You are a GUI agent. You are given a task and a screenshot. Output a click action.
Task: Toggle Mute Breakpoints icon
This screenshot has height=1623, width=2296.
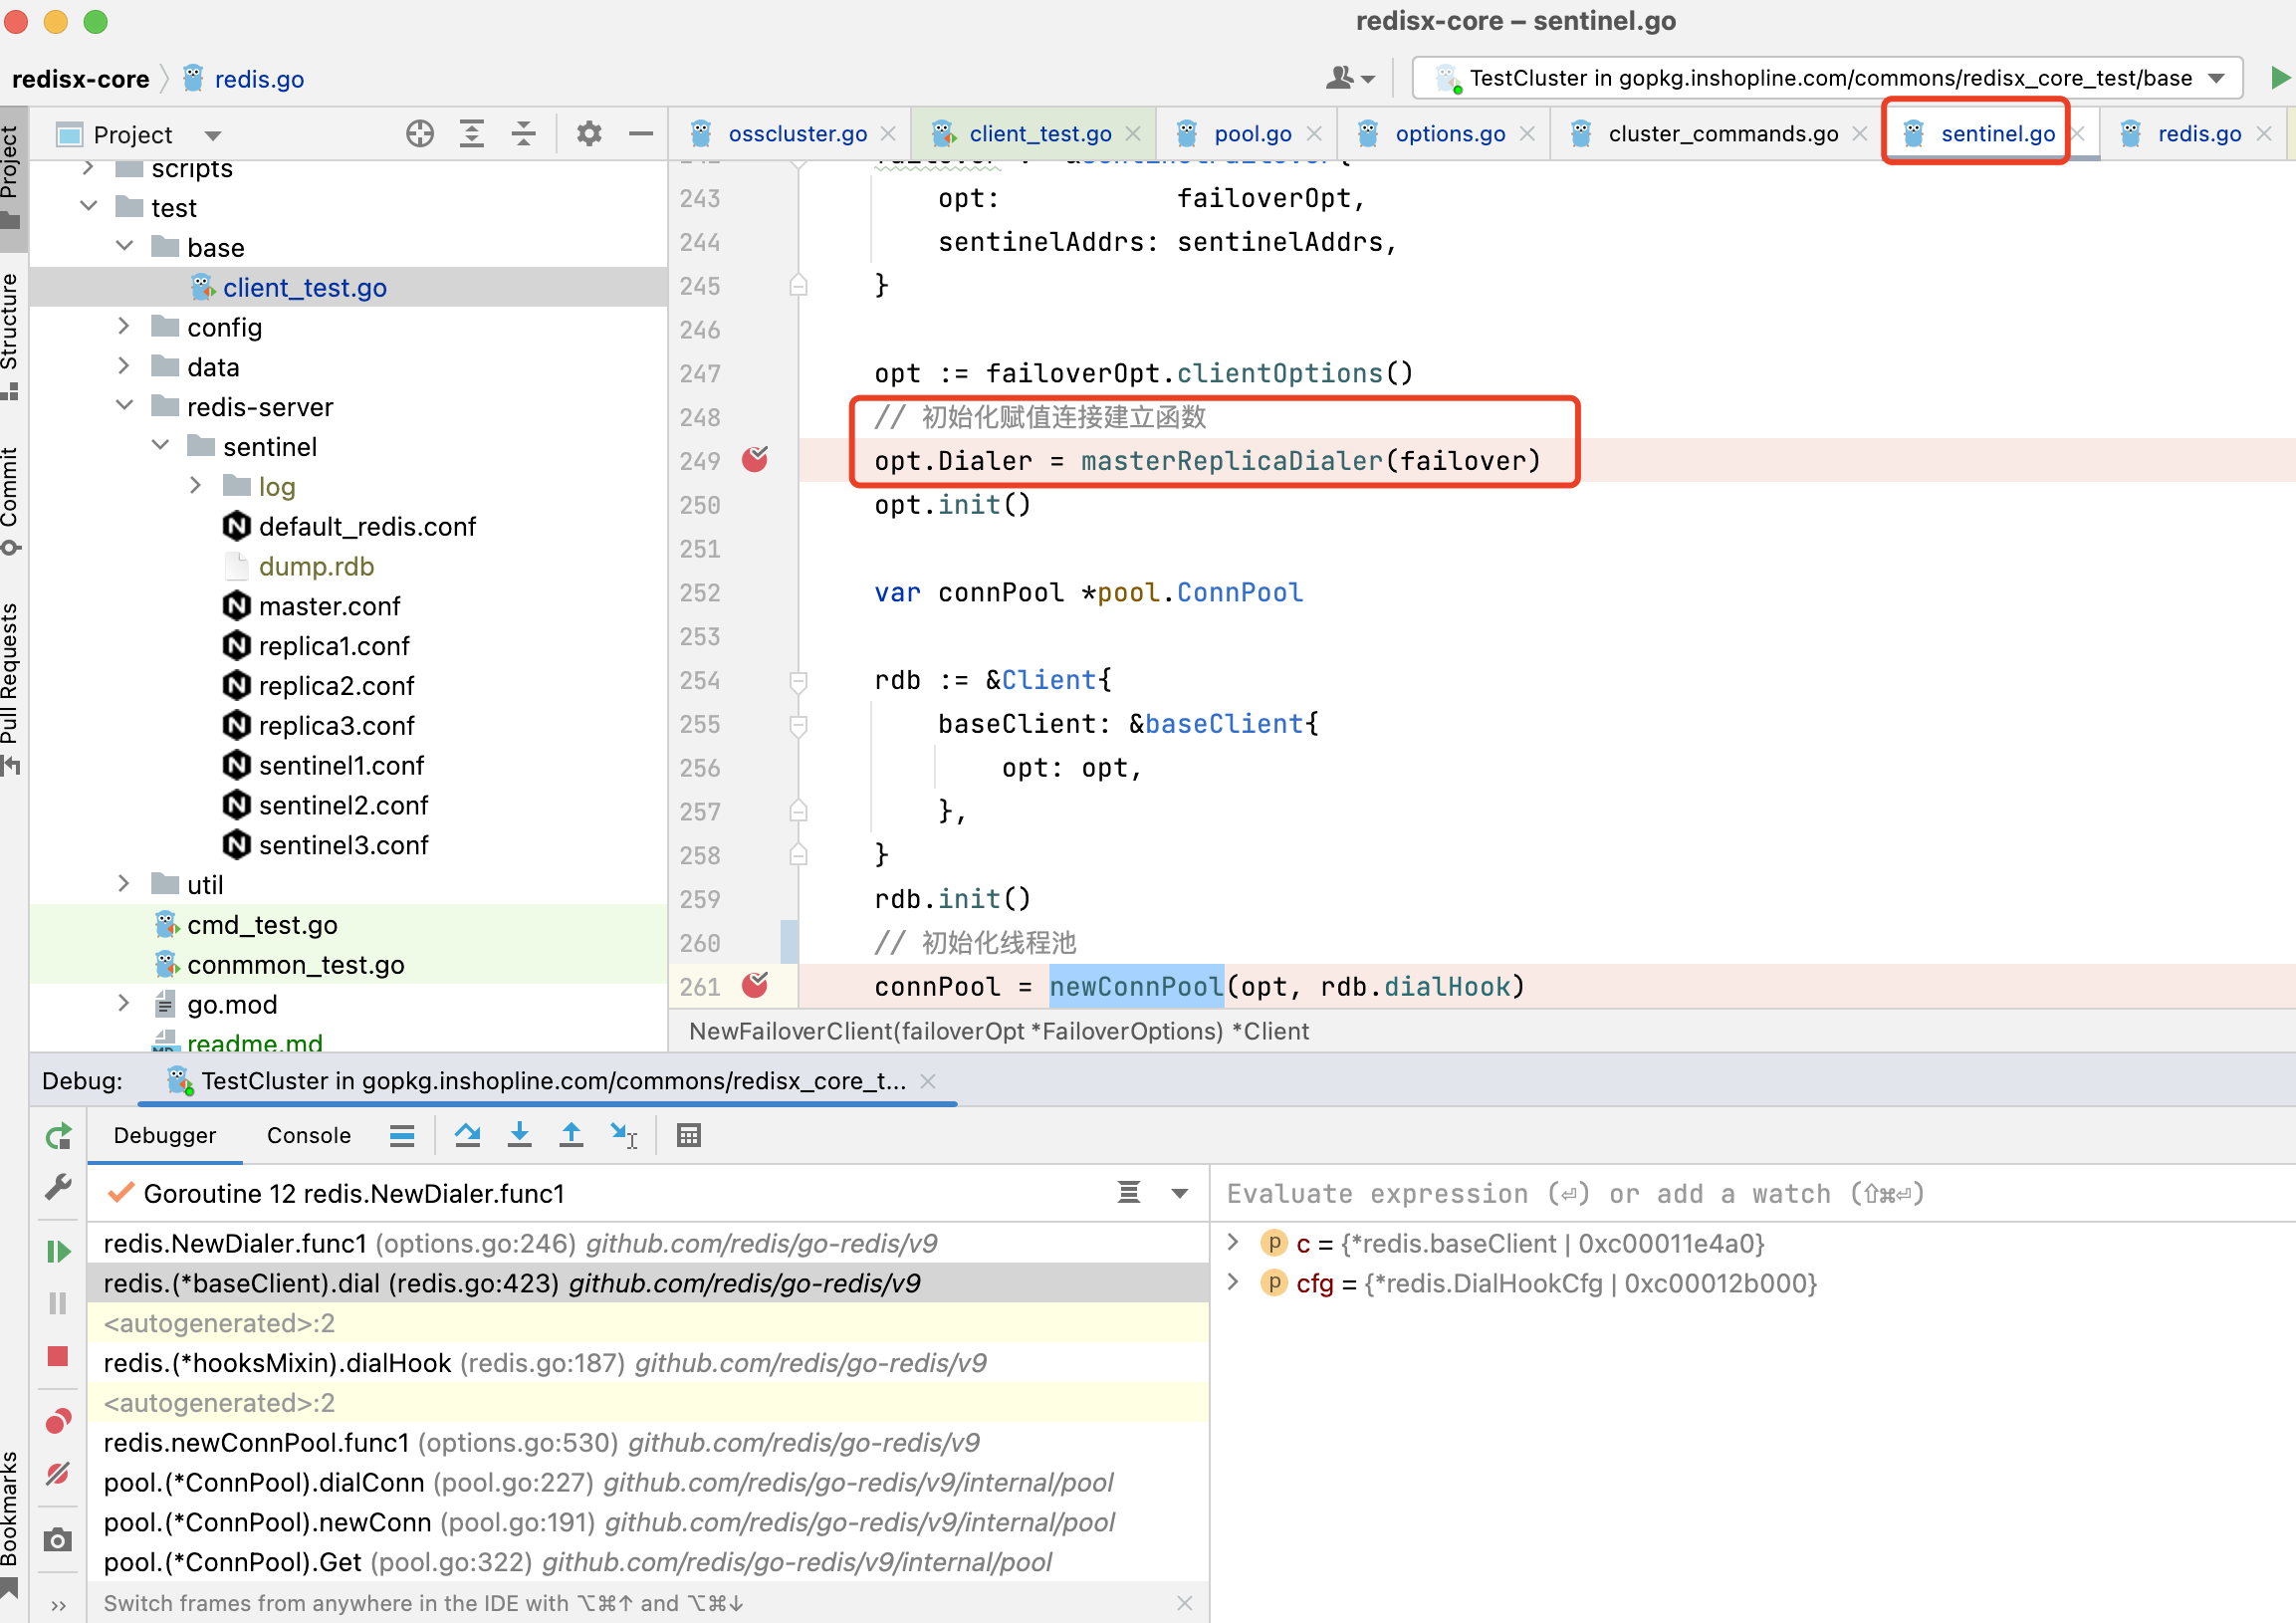click(58, 1473)
